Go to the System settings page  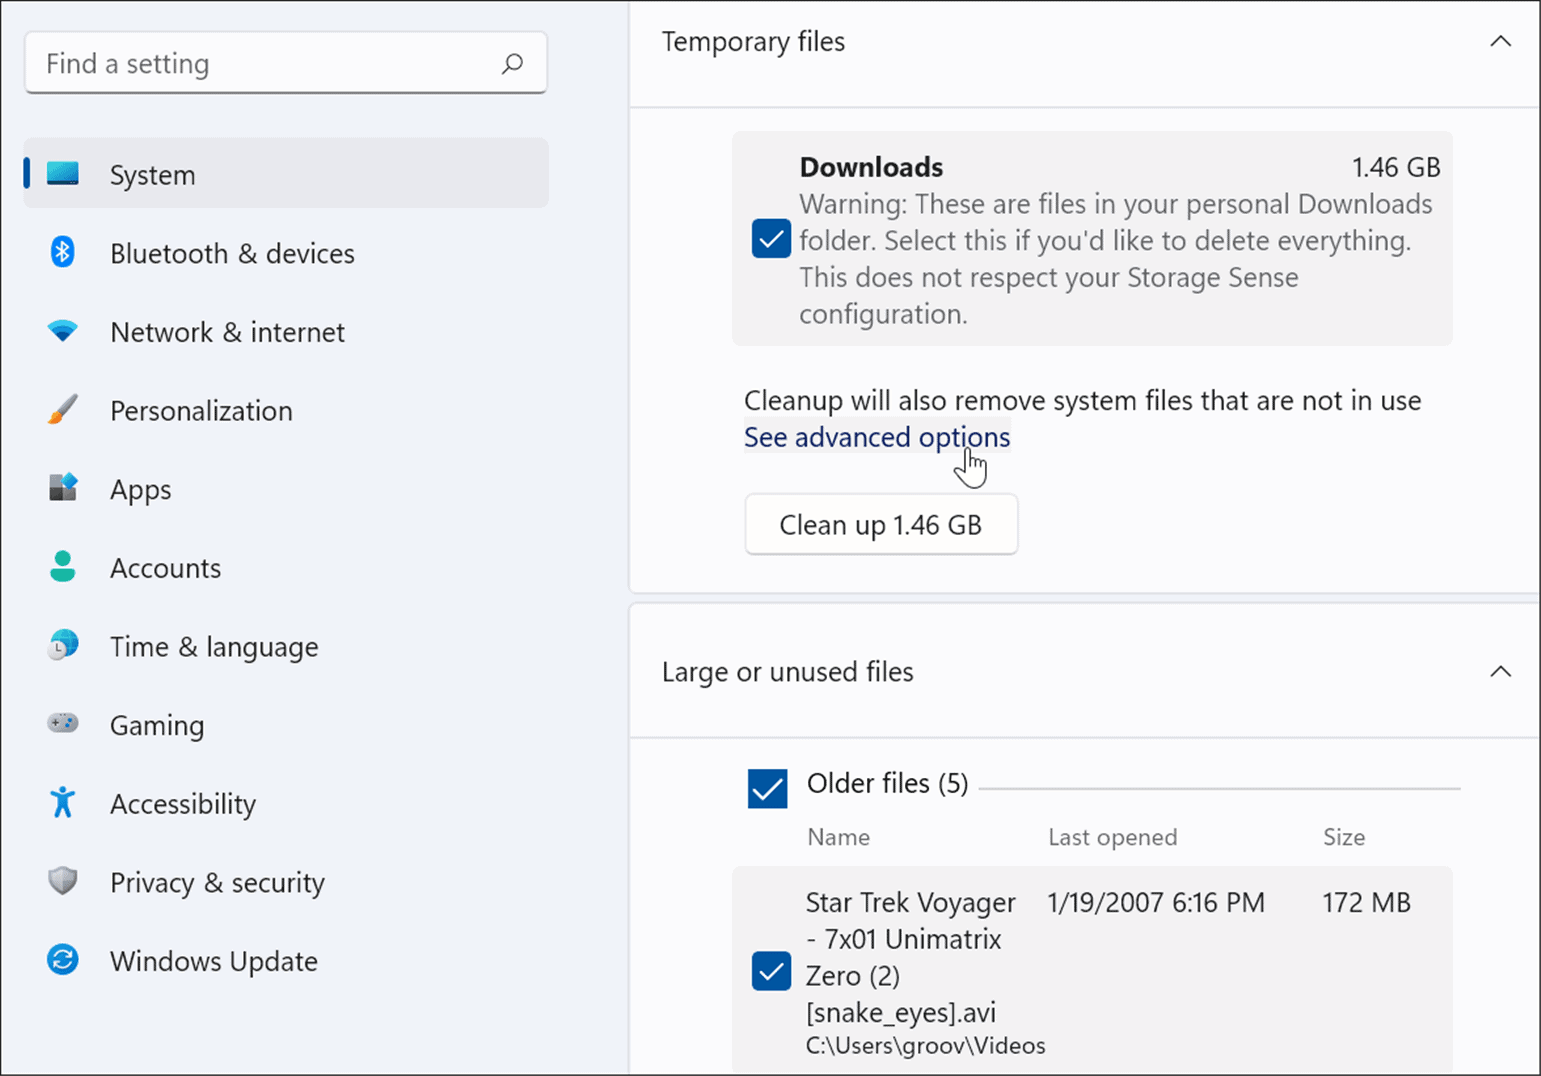point(152,174)
